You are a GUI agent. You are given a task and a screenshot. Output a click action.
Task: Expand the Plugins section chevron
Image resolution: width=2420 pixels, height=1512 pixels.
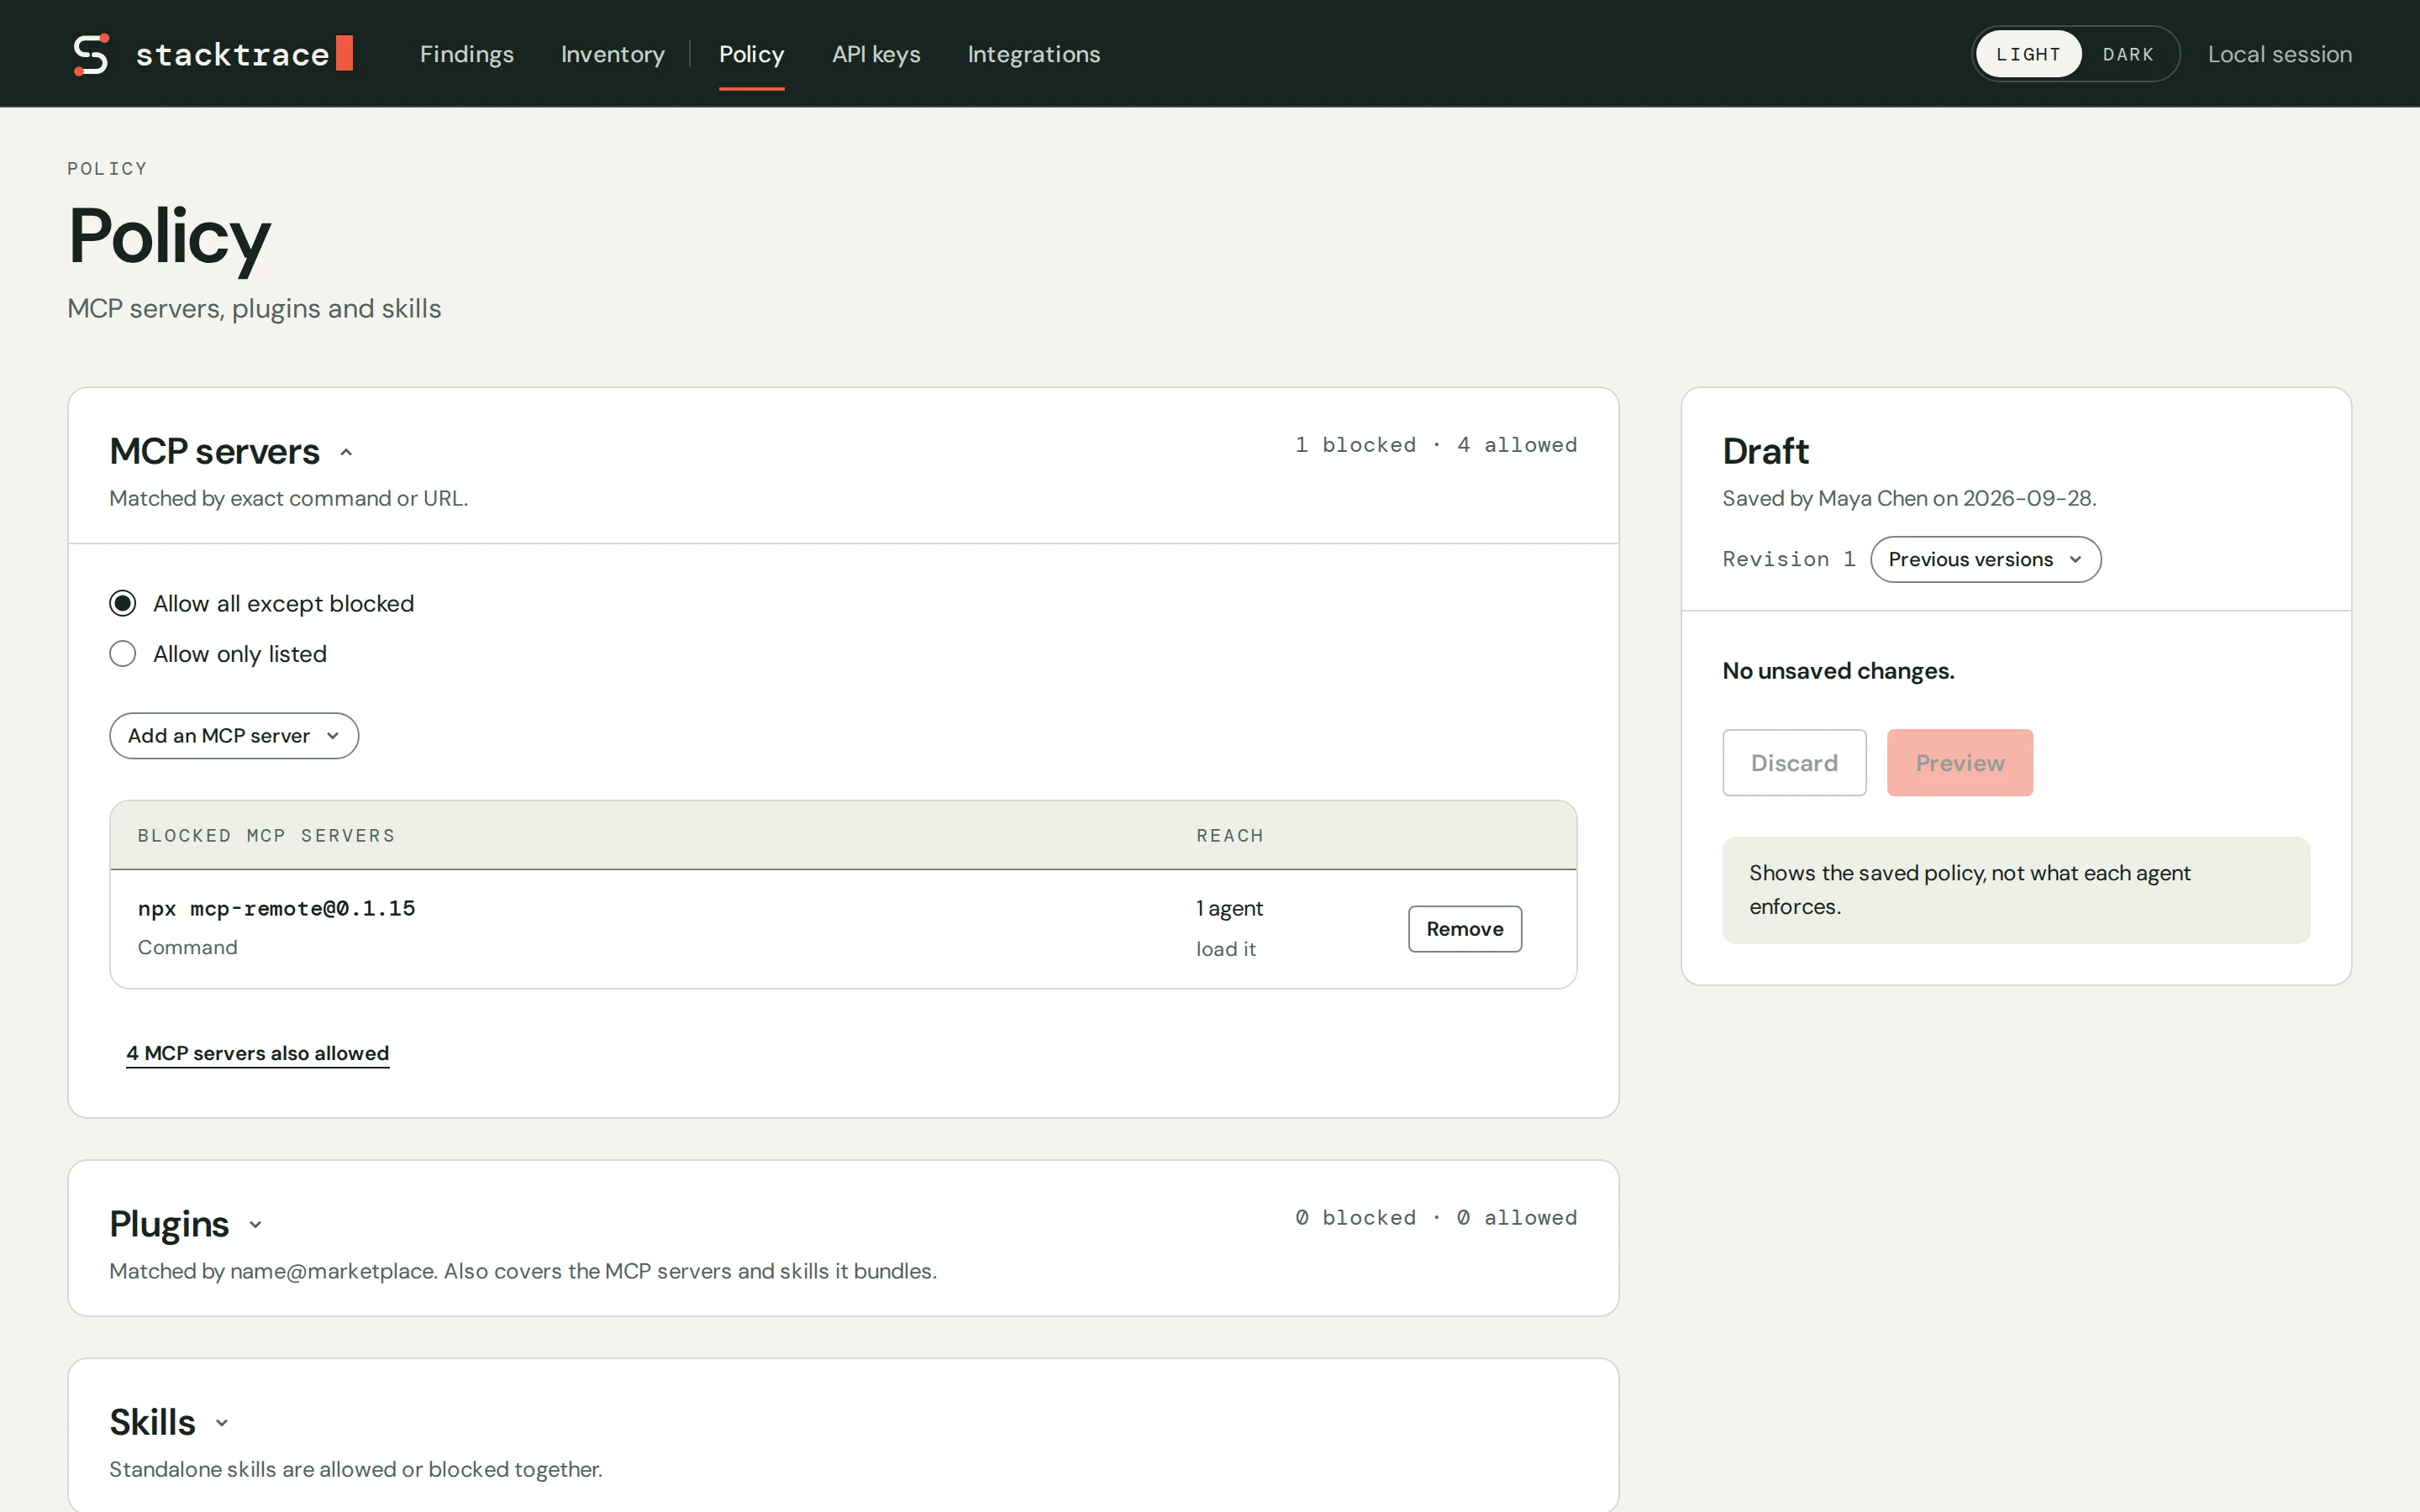click(x=255, y=1225)
